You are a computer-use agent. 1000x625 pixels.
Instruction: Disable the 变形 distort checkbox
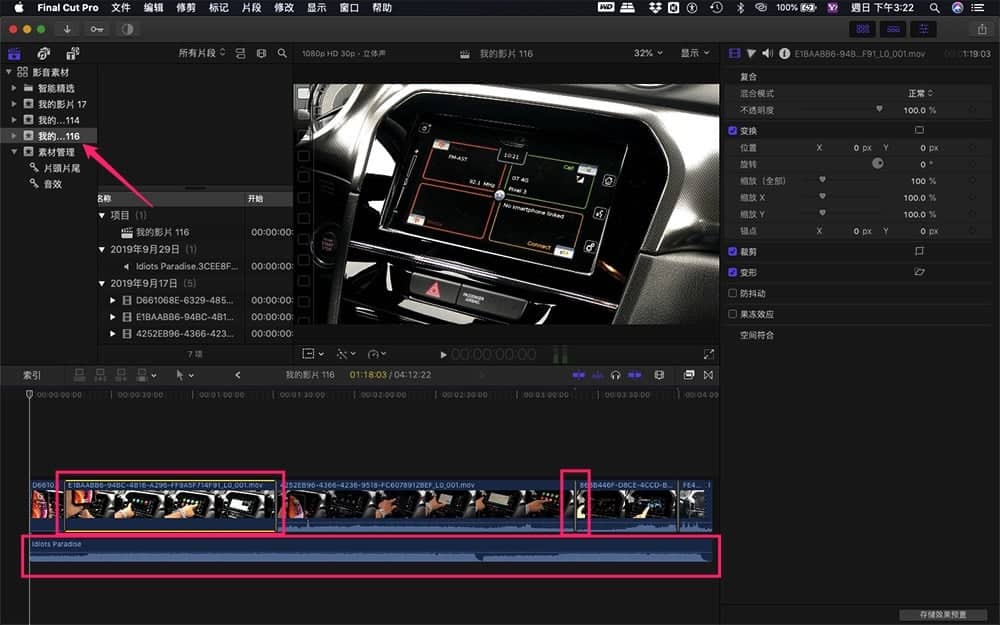tap(732, 272)
